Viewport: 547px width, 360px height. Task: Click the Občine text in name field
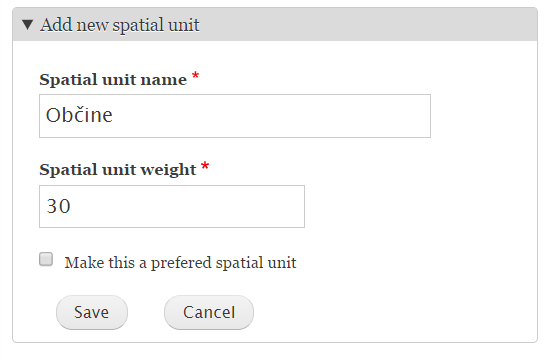pyautogui.click(x=79, y=115)
